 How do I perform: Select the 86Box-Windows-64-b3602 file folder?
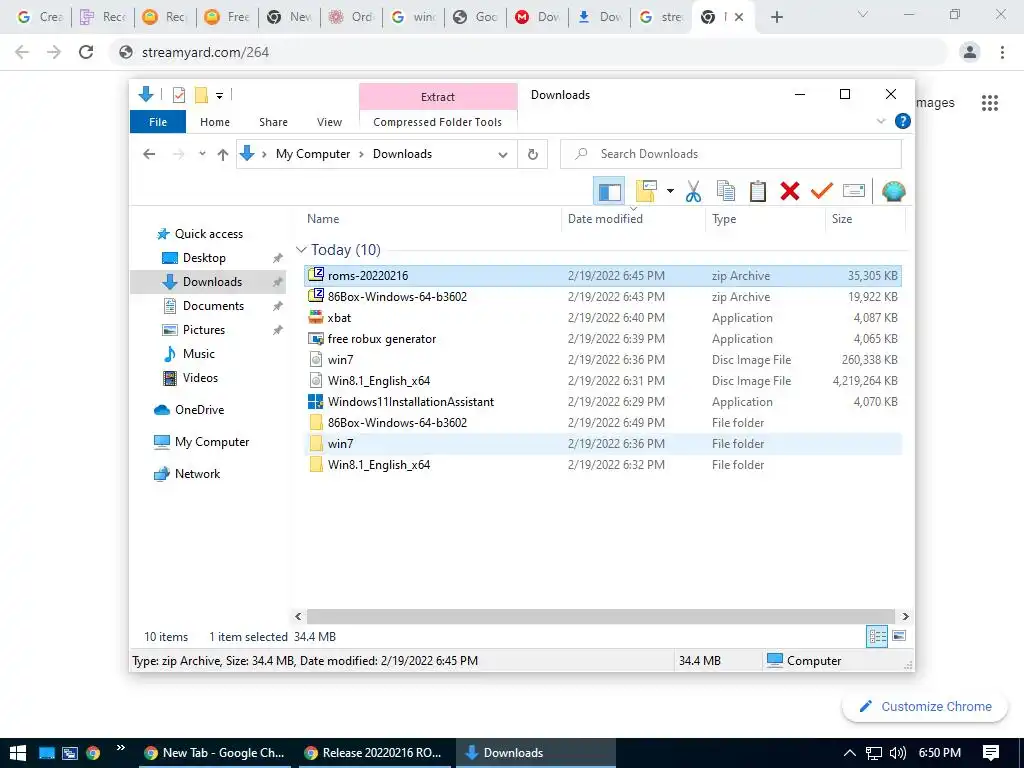pos(603,423)
